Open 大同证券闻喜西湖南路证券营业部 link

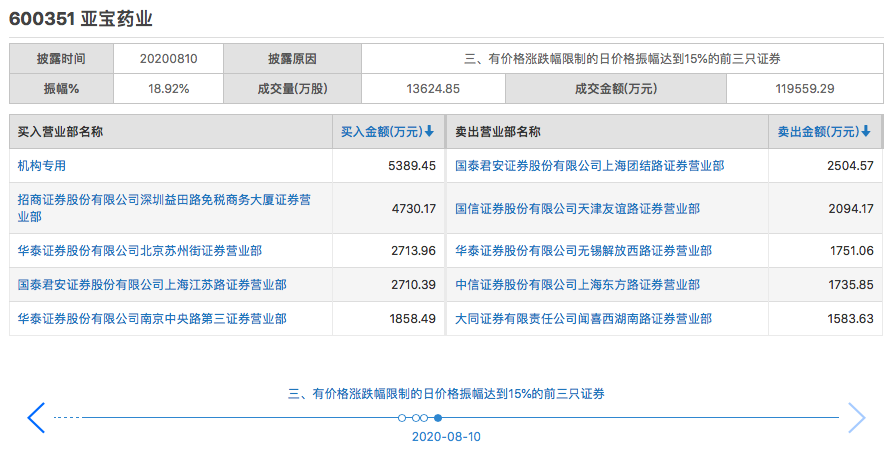click(x=583, y=318)
